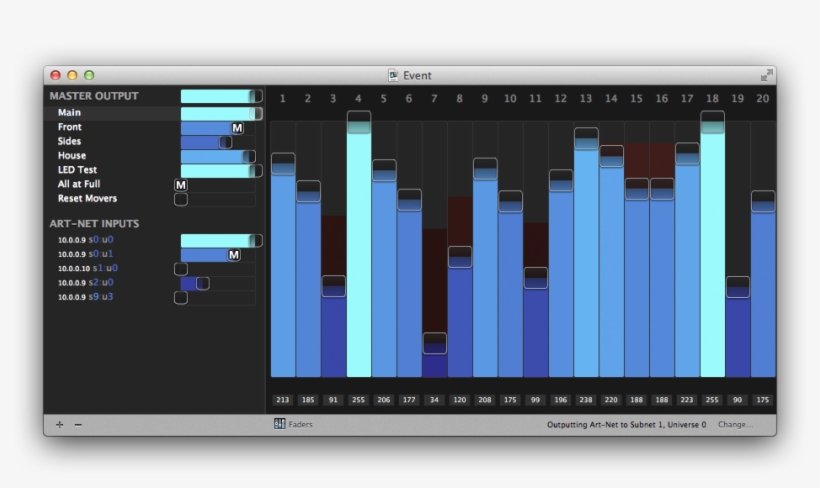This screenshot has height=488, width=820.
Task: Click the minus icon to remove an item
Action: [78, 425]
